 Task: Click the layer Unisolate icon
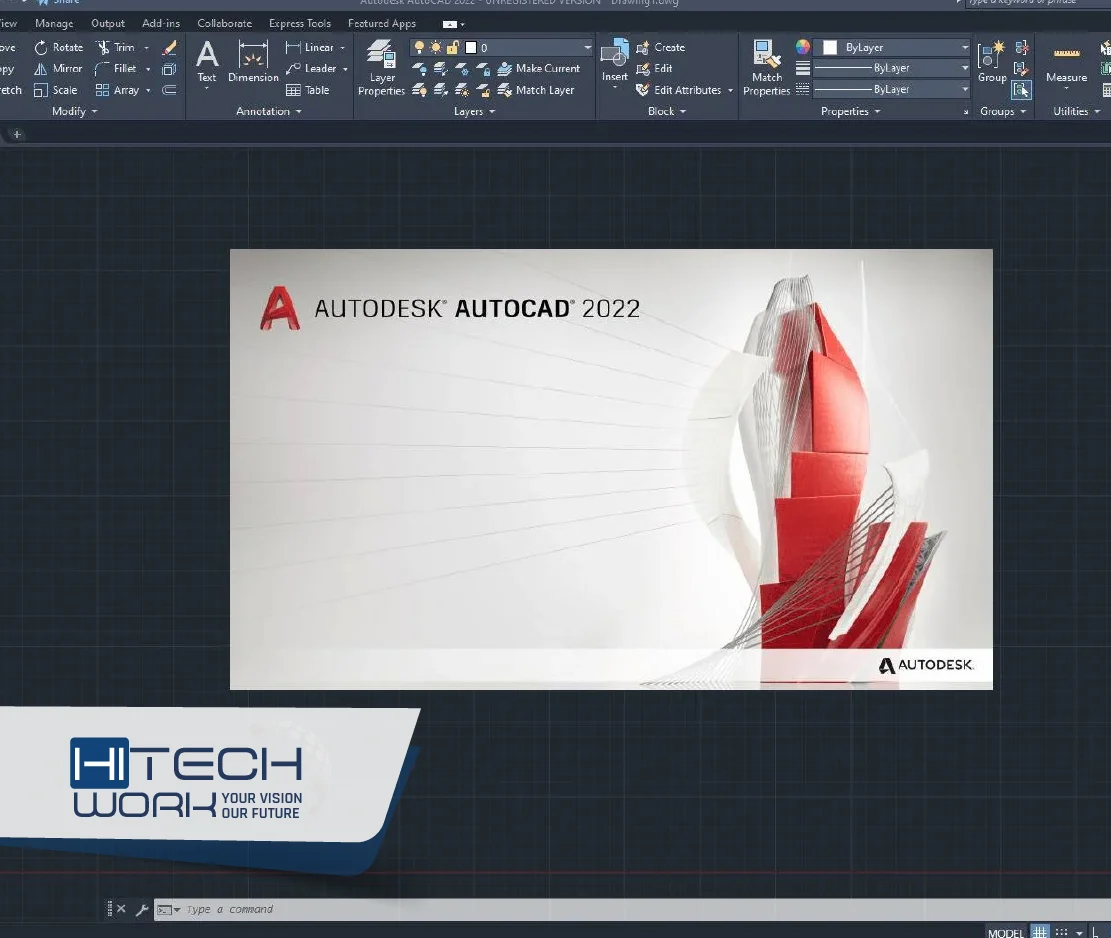coord(441,90)
